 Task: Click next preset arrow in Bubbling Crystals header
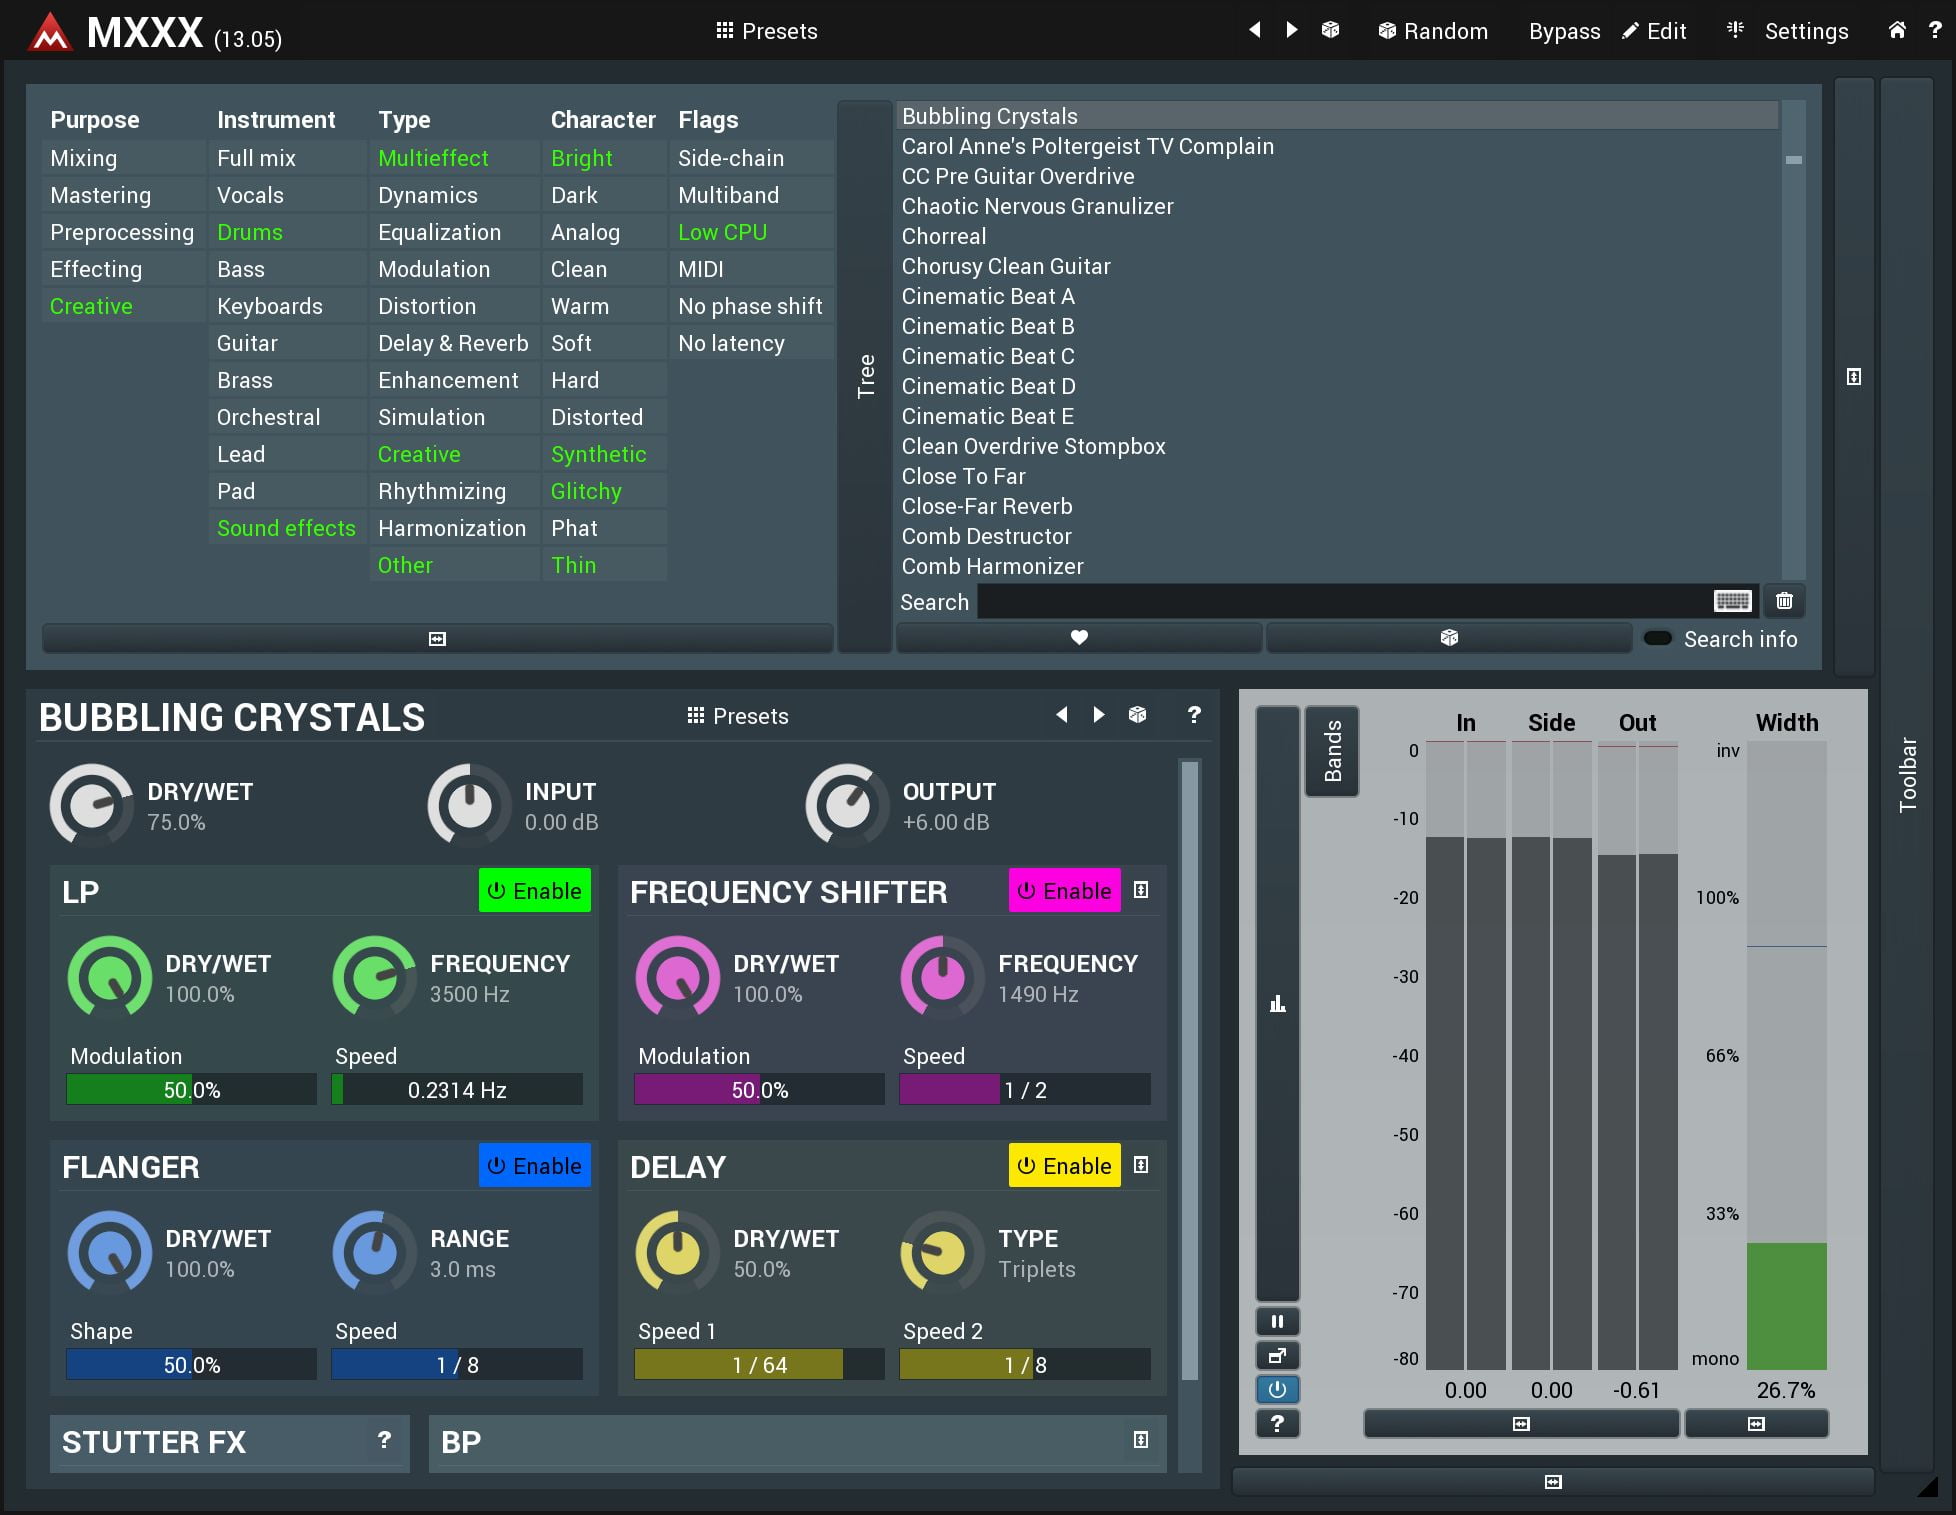[1099, 715]
